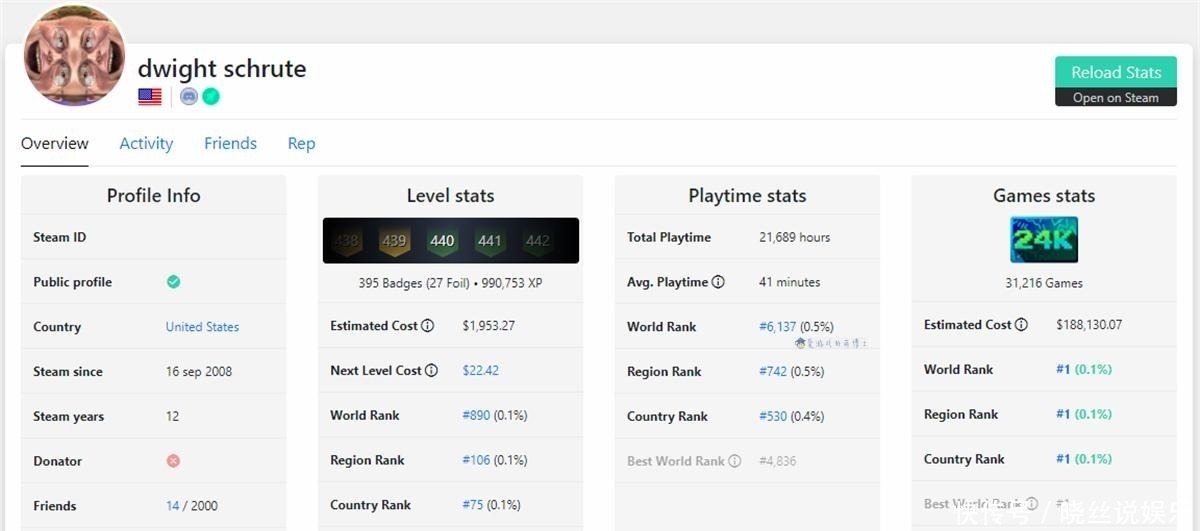The width and height of the screenshot is (1200, 531).
Task: Switch to the Overview tab
Action: coord(55,143)
